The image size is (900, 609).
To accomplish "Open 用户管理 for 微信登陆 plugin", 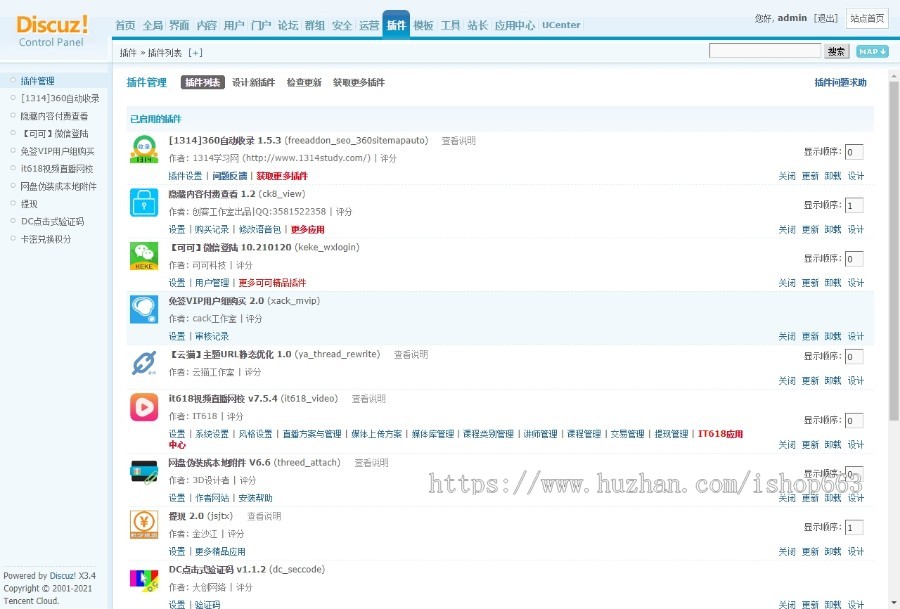I will [212, 283].
